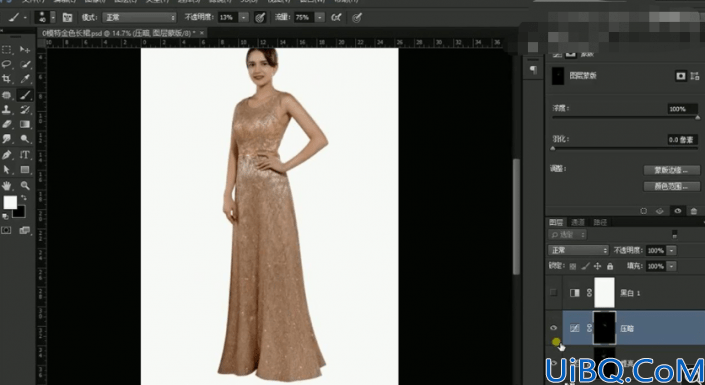705x385 pixels.
Task: Toggle Quick Mask mode
Action: click(x=6, y=230)
